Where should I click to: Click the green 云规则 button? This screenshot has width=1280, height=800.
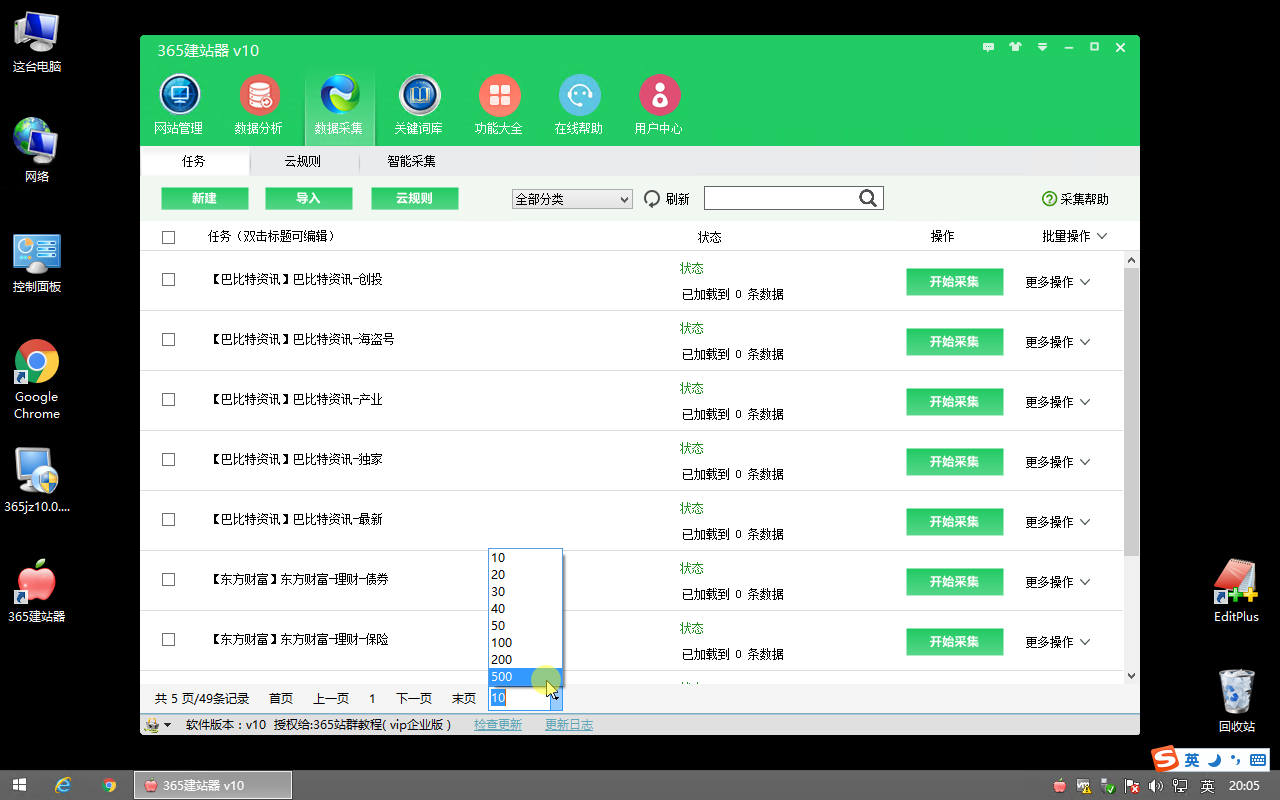tap(414, 199)
